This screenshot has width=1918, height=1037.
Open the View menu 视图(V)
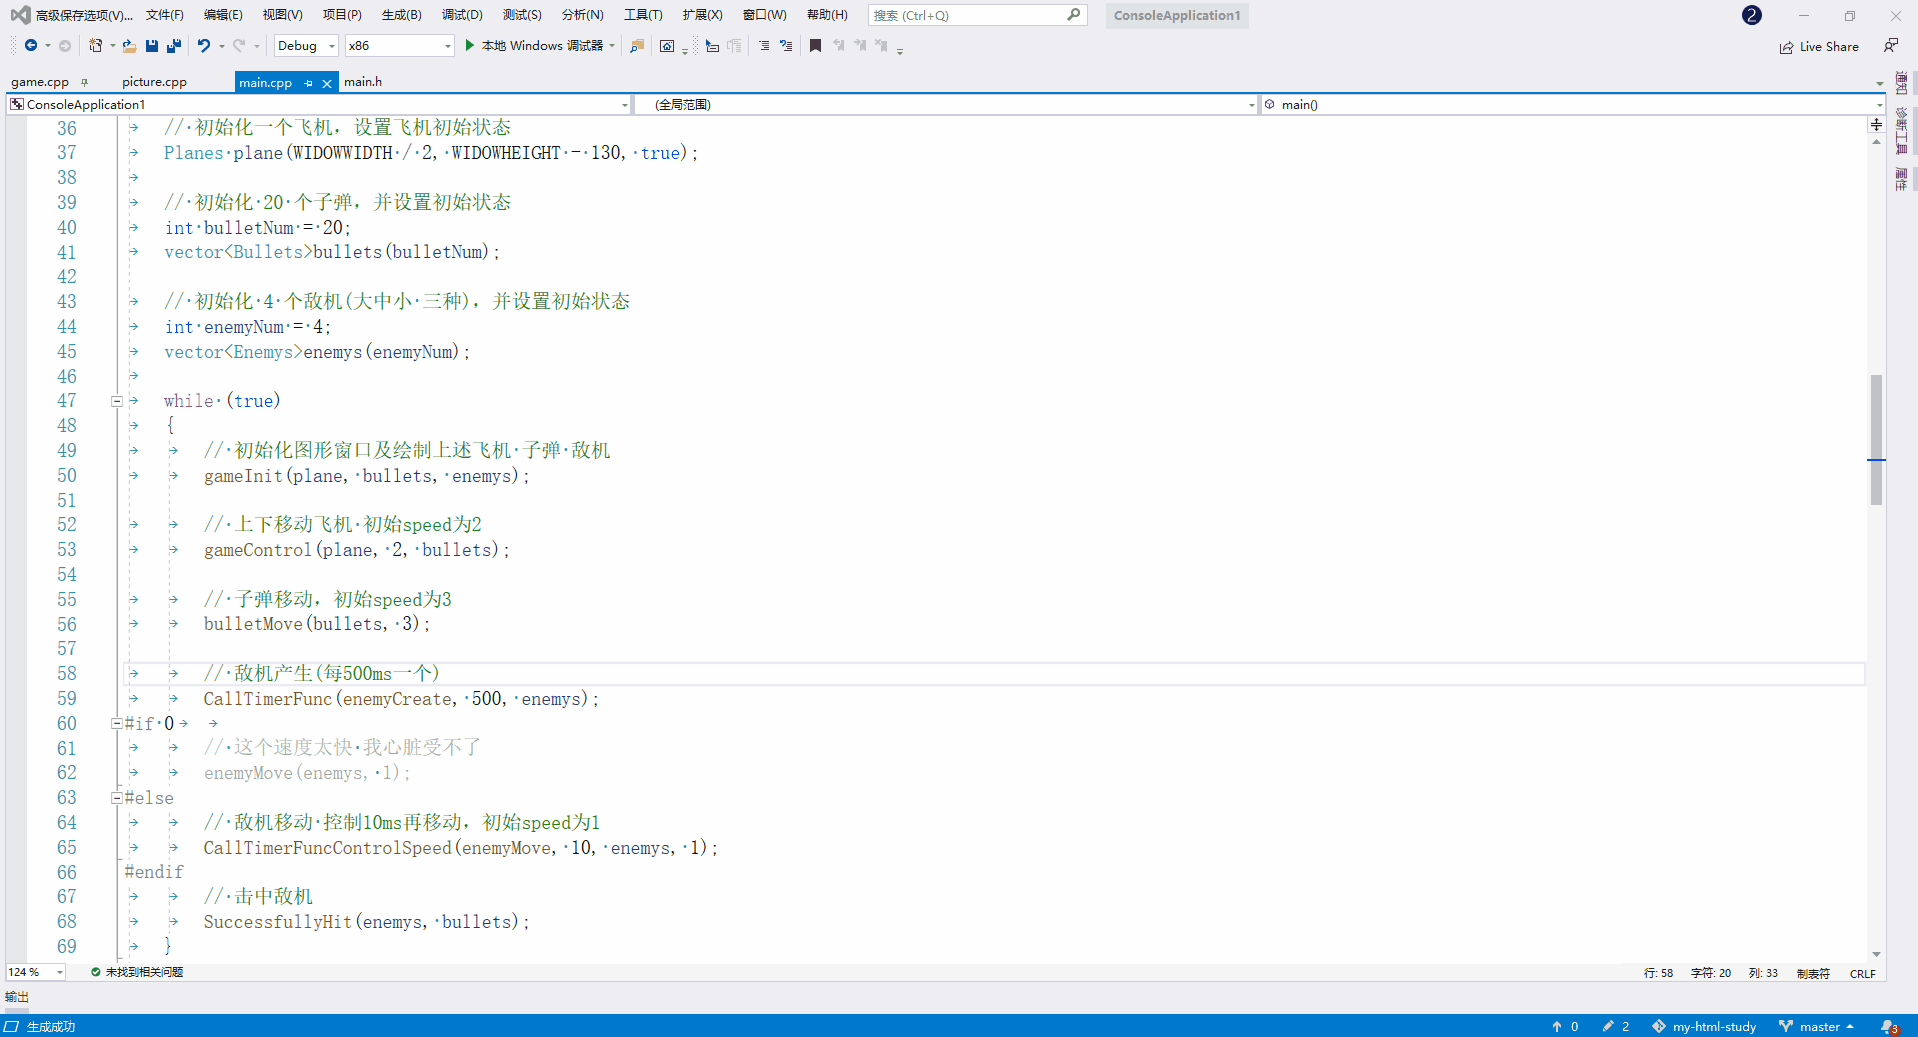283,15
